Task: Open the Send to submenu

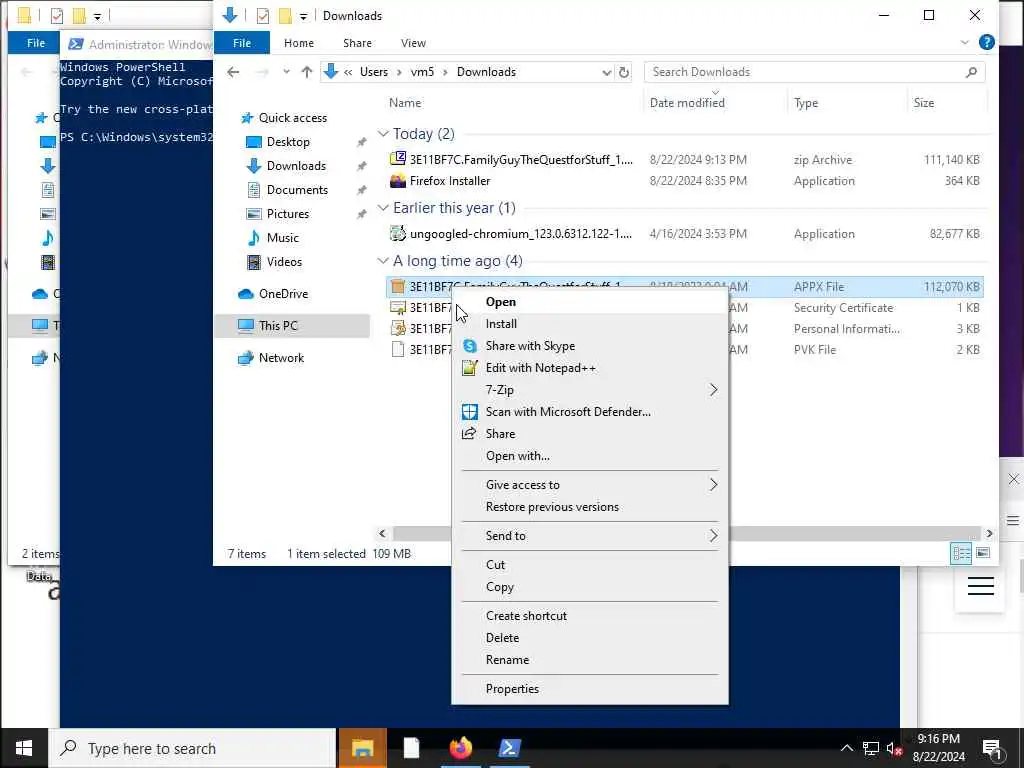Action: click(590, 536)
